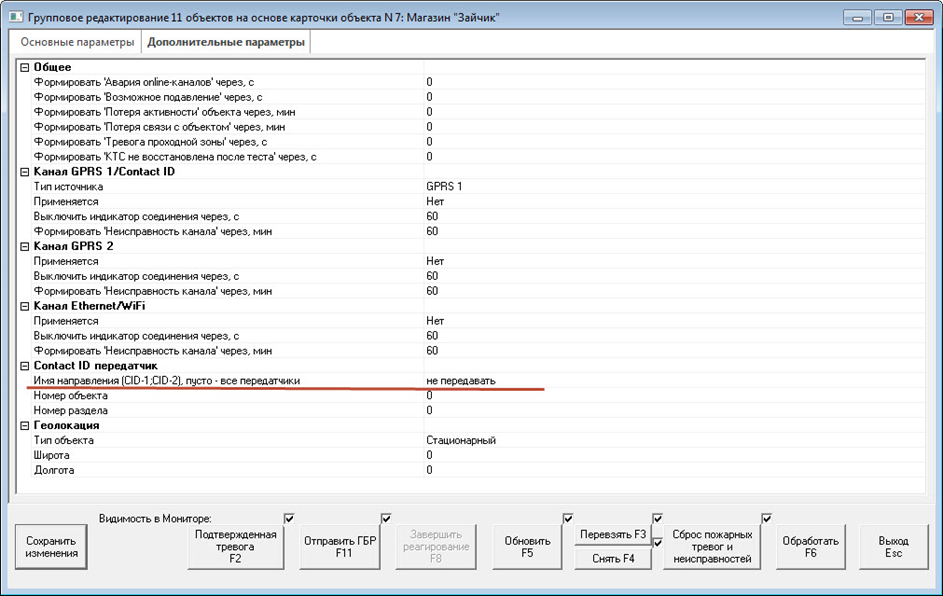
Task: Collapse the Канал Ethernet/WiFi section
Action: (25, 306)
